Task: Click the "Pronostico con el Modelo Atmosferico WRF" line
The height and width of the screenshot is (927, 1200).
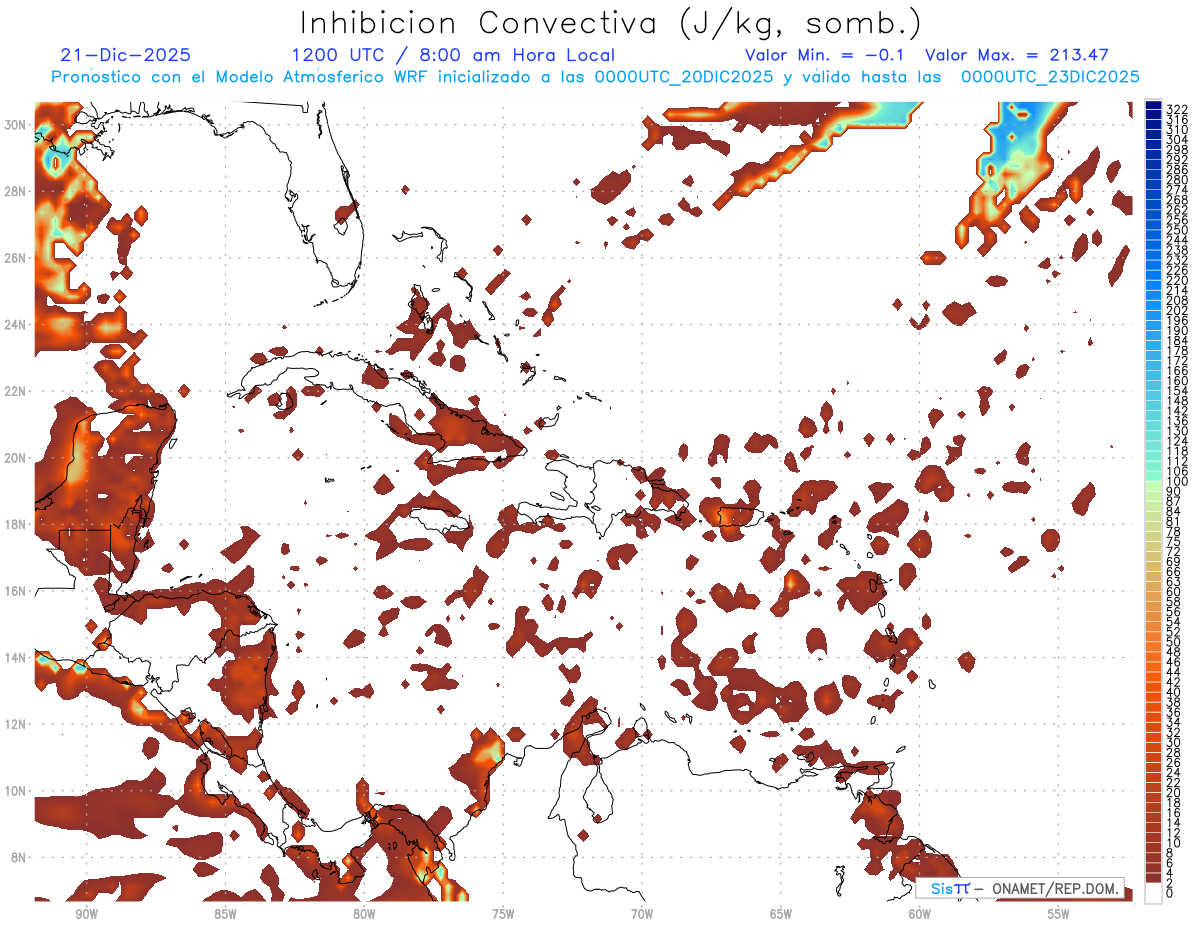Action: tap(595, 77)
